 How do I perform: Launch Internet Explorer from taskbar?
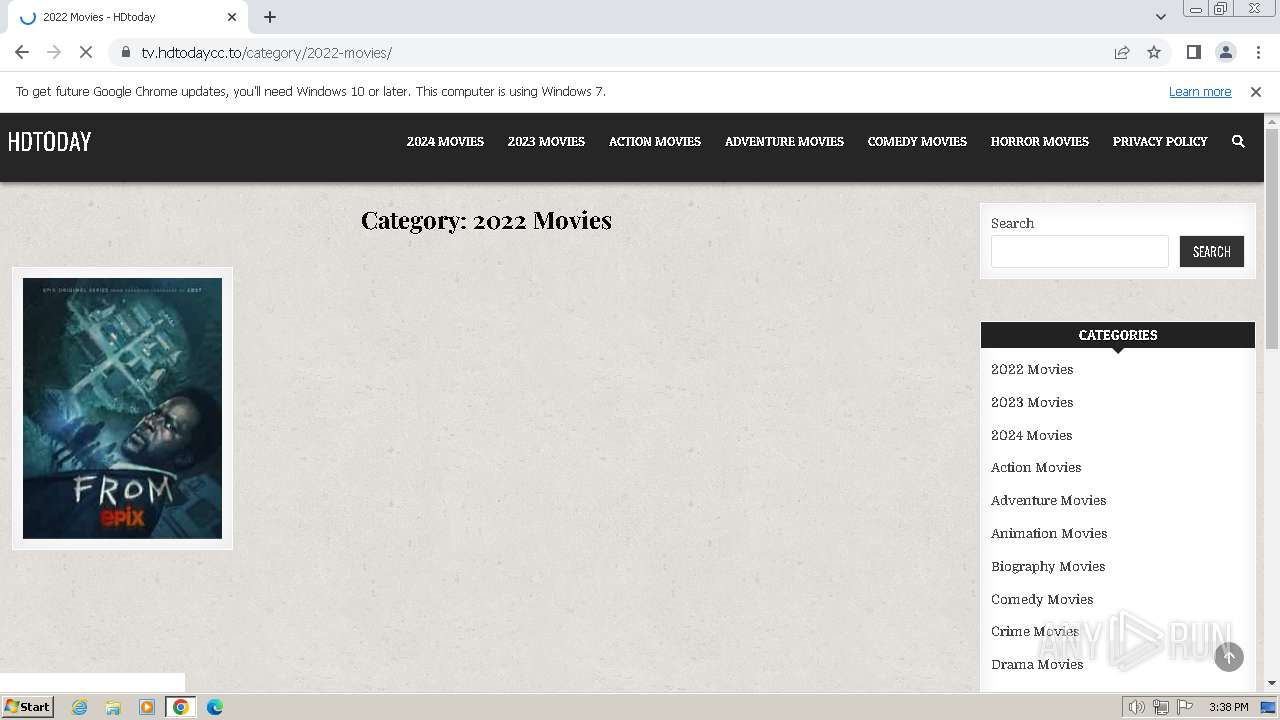click(79, 707)
